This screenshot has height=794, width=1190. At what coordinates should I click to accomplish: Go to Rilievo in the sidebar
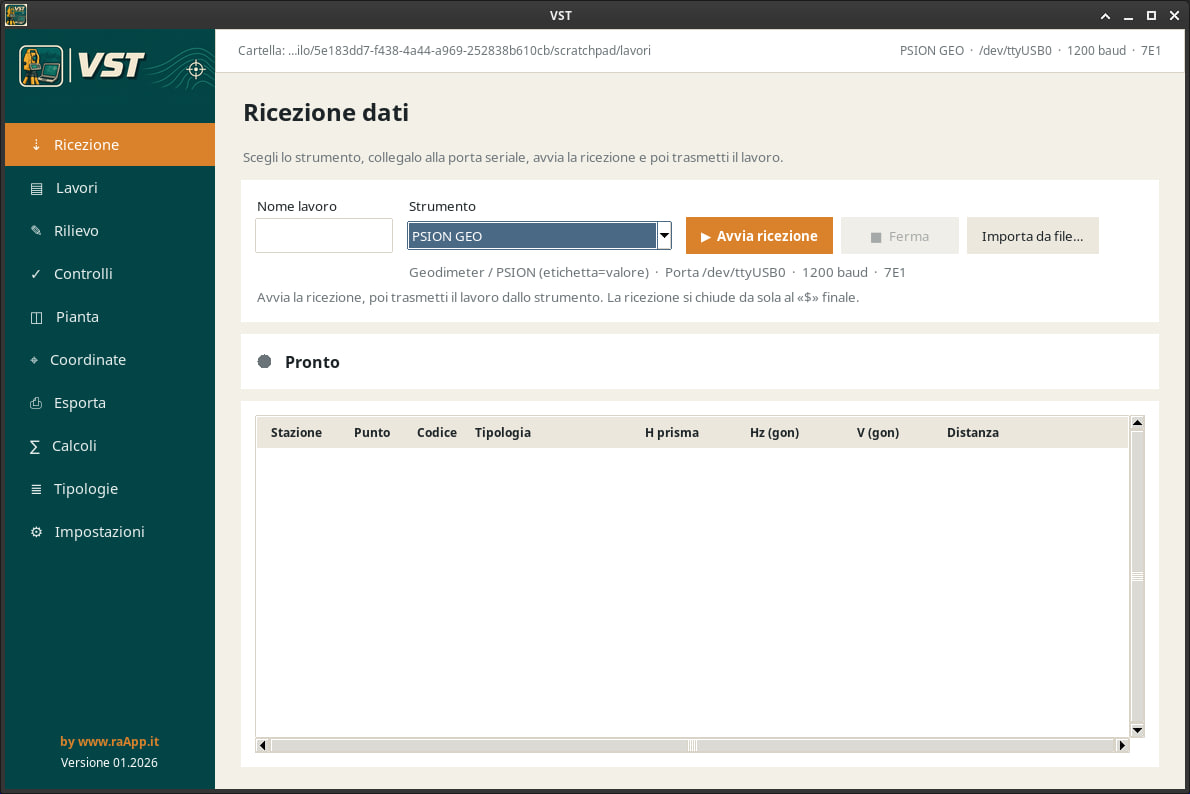click(x=110, y=231)
